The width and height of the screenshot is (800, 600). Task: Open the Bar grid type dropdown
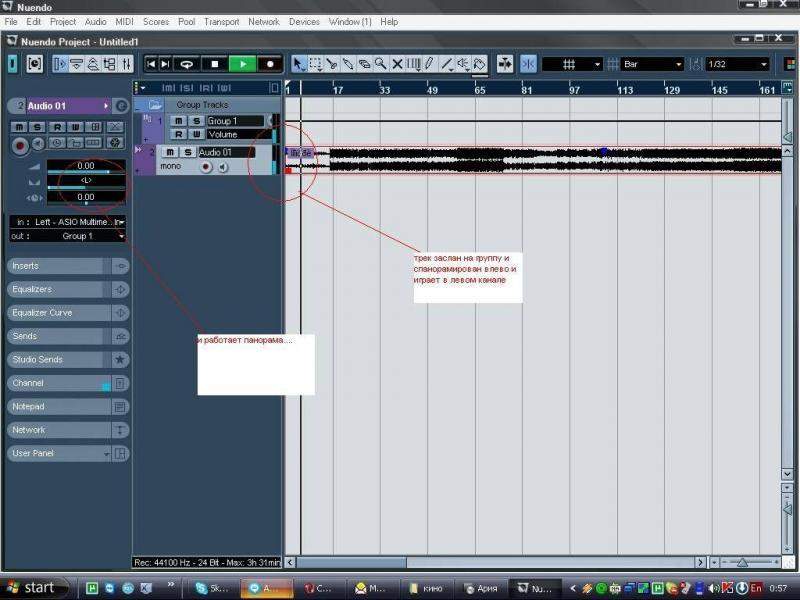pyautogui.click(x=652, y=64)
